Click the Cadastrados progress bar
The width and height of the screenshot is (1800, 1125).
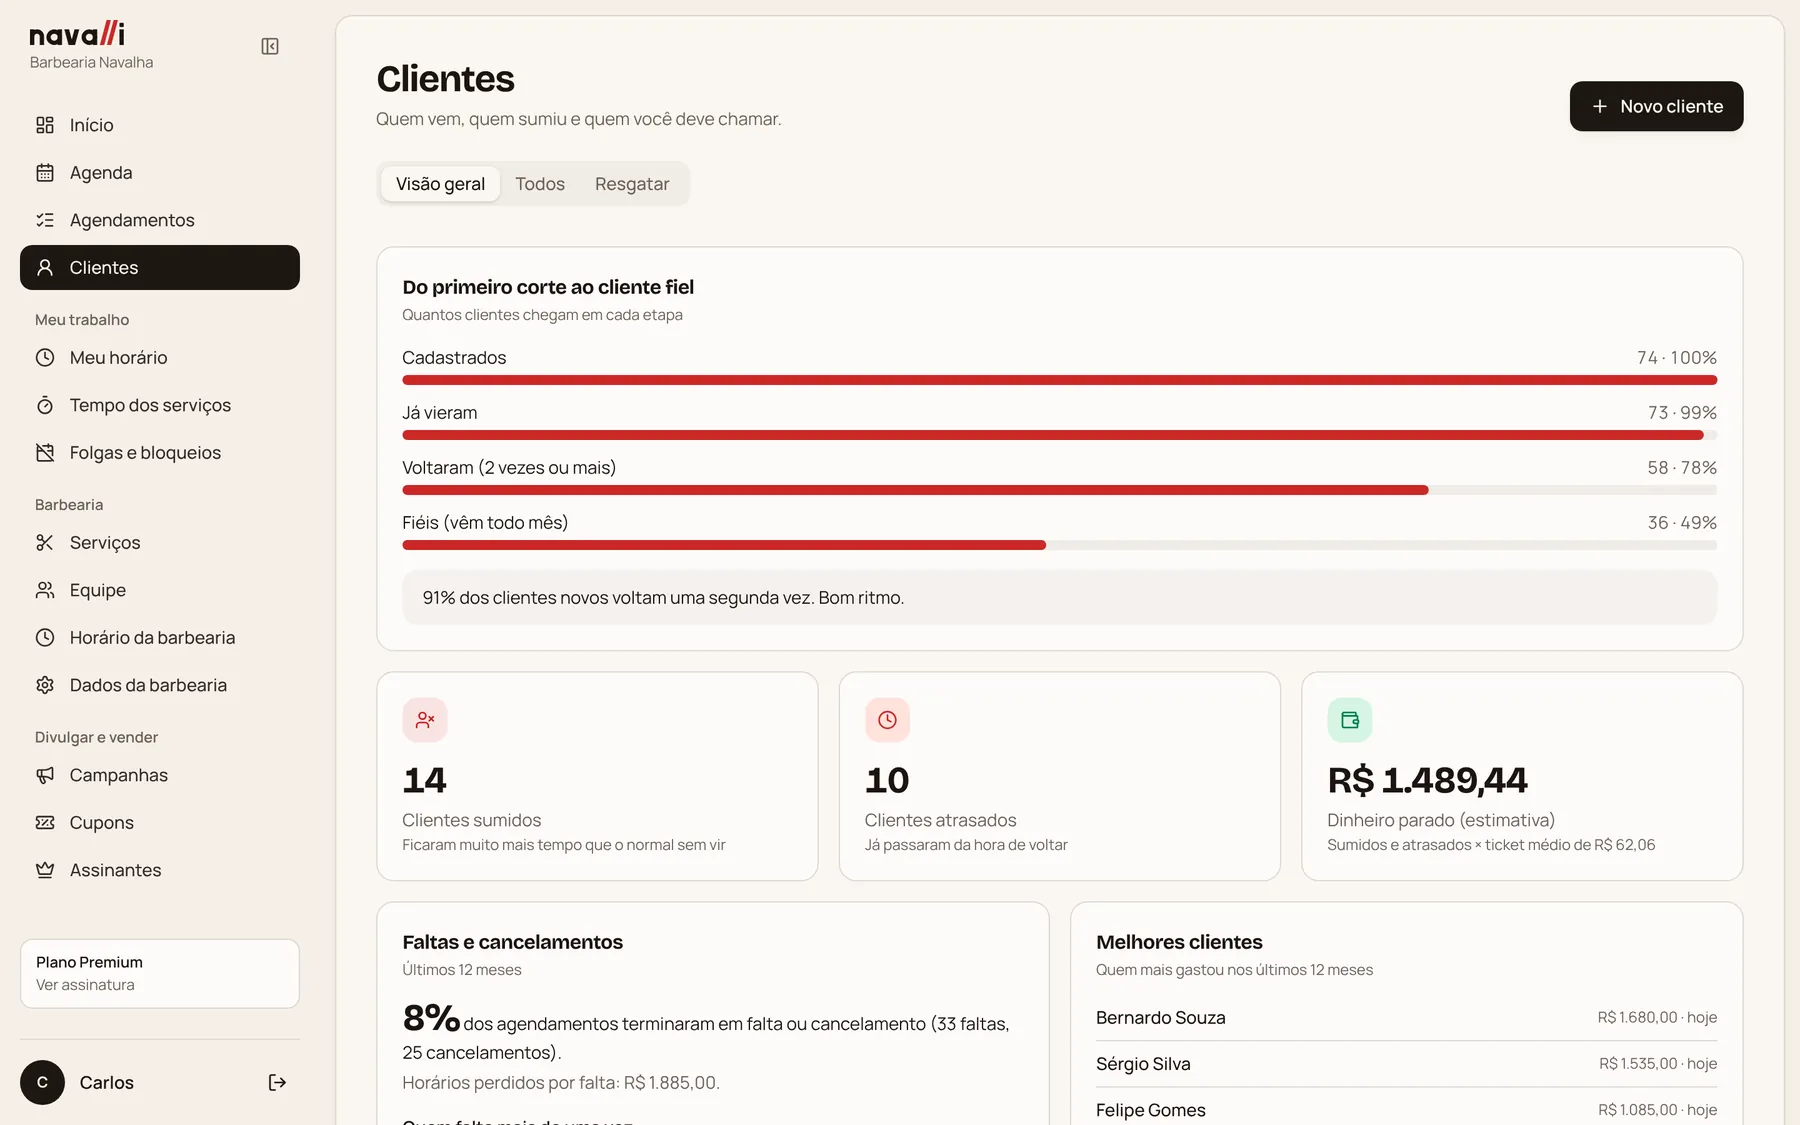pyautogui.click(x=1059, y=380)
